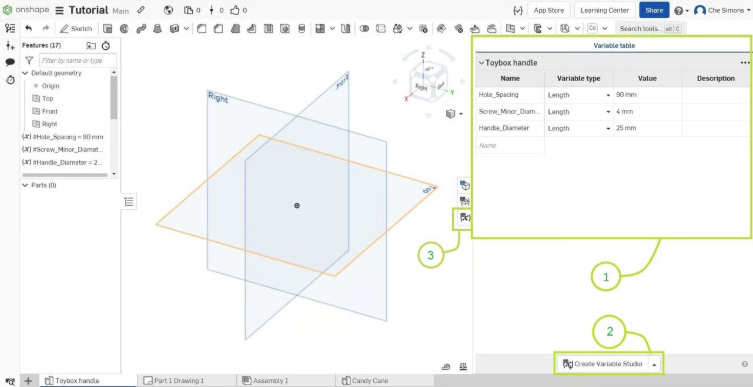The image size is (753, 387).
Task: Open the hamburger document menu
Action: [x=60, y=10]
